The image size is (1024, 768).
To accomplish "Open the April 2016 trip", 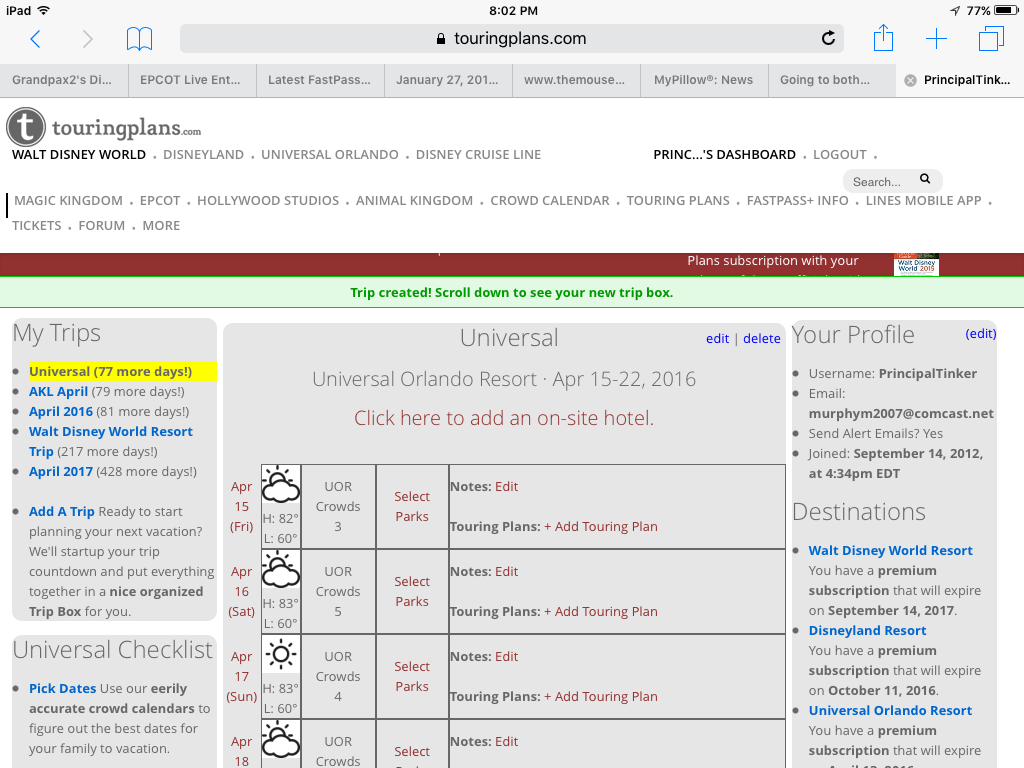I will point(61,411).
